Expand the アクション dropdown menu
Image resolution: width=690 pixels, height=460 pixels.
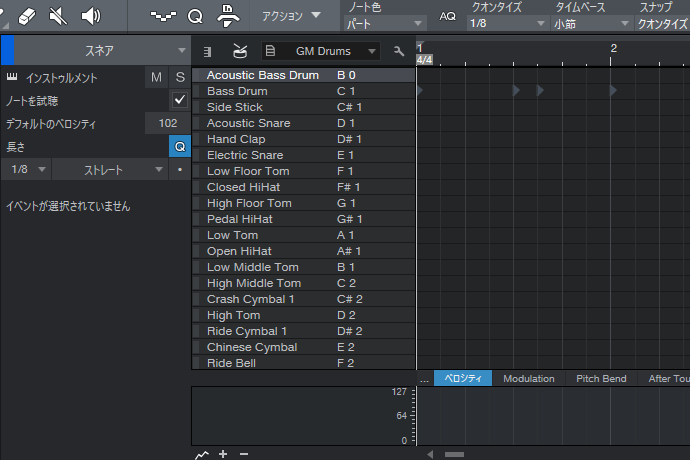[x=291, y=16]
